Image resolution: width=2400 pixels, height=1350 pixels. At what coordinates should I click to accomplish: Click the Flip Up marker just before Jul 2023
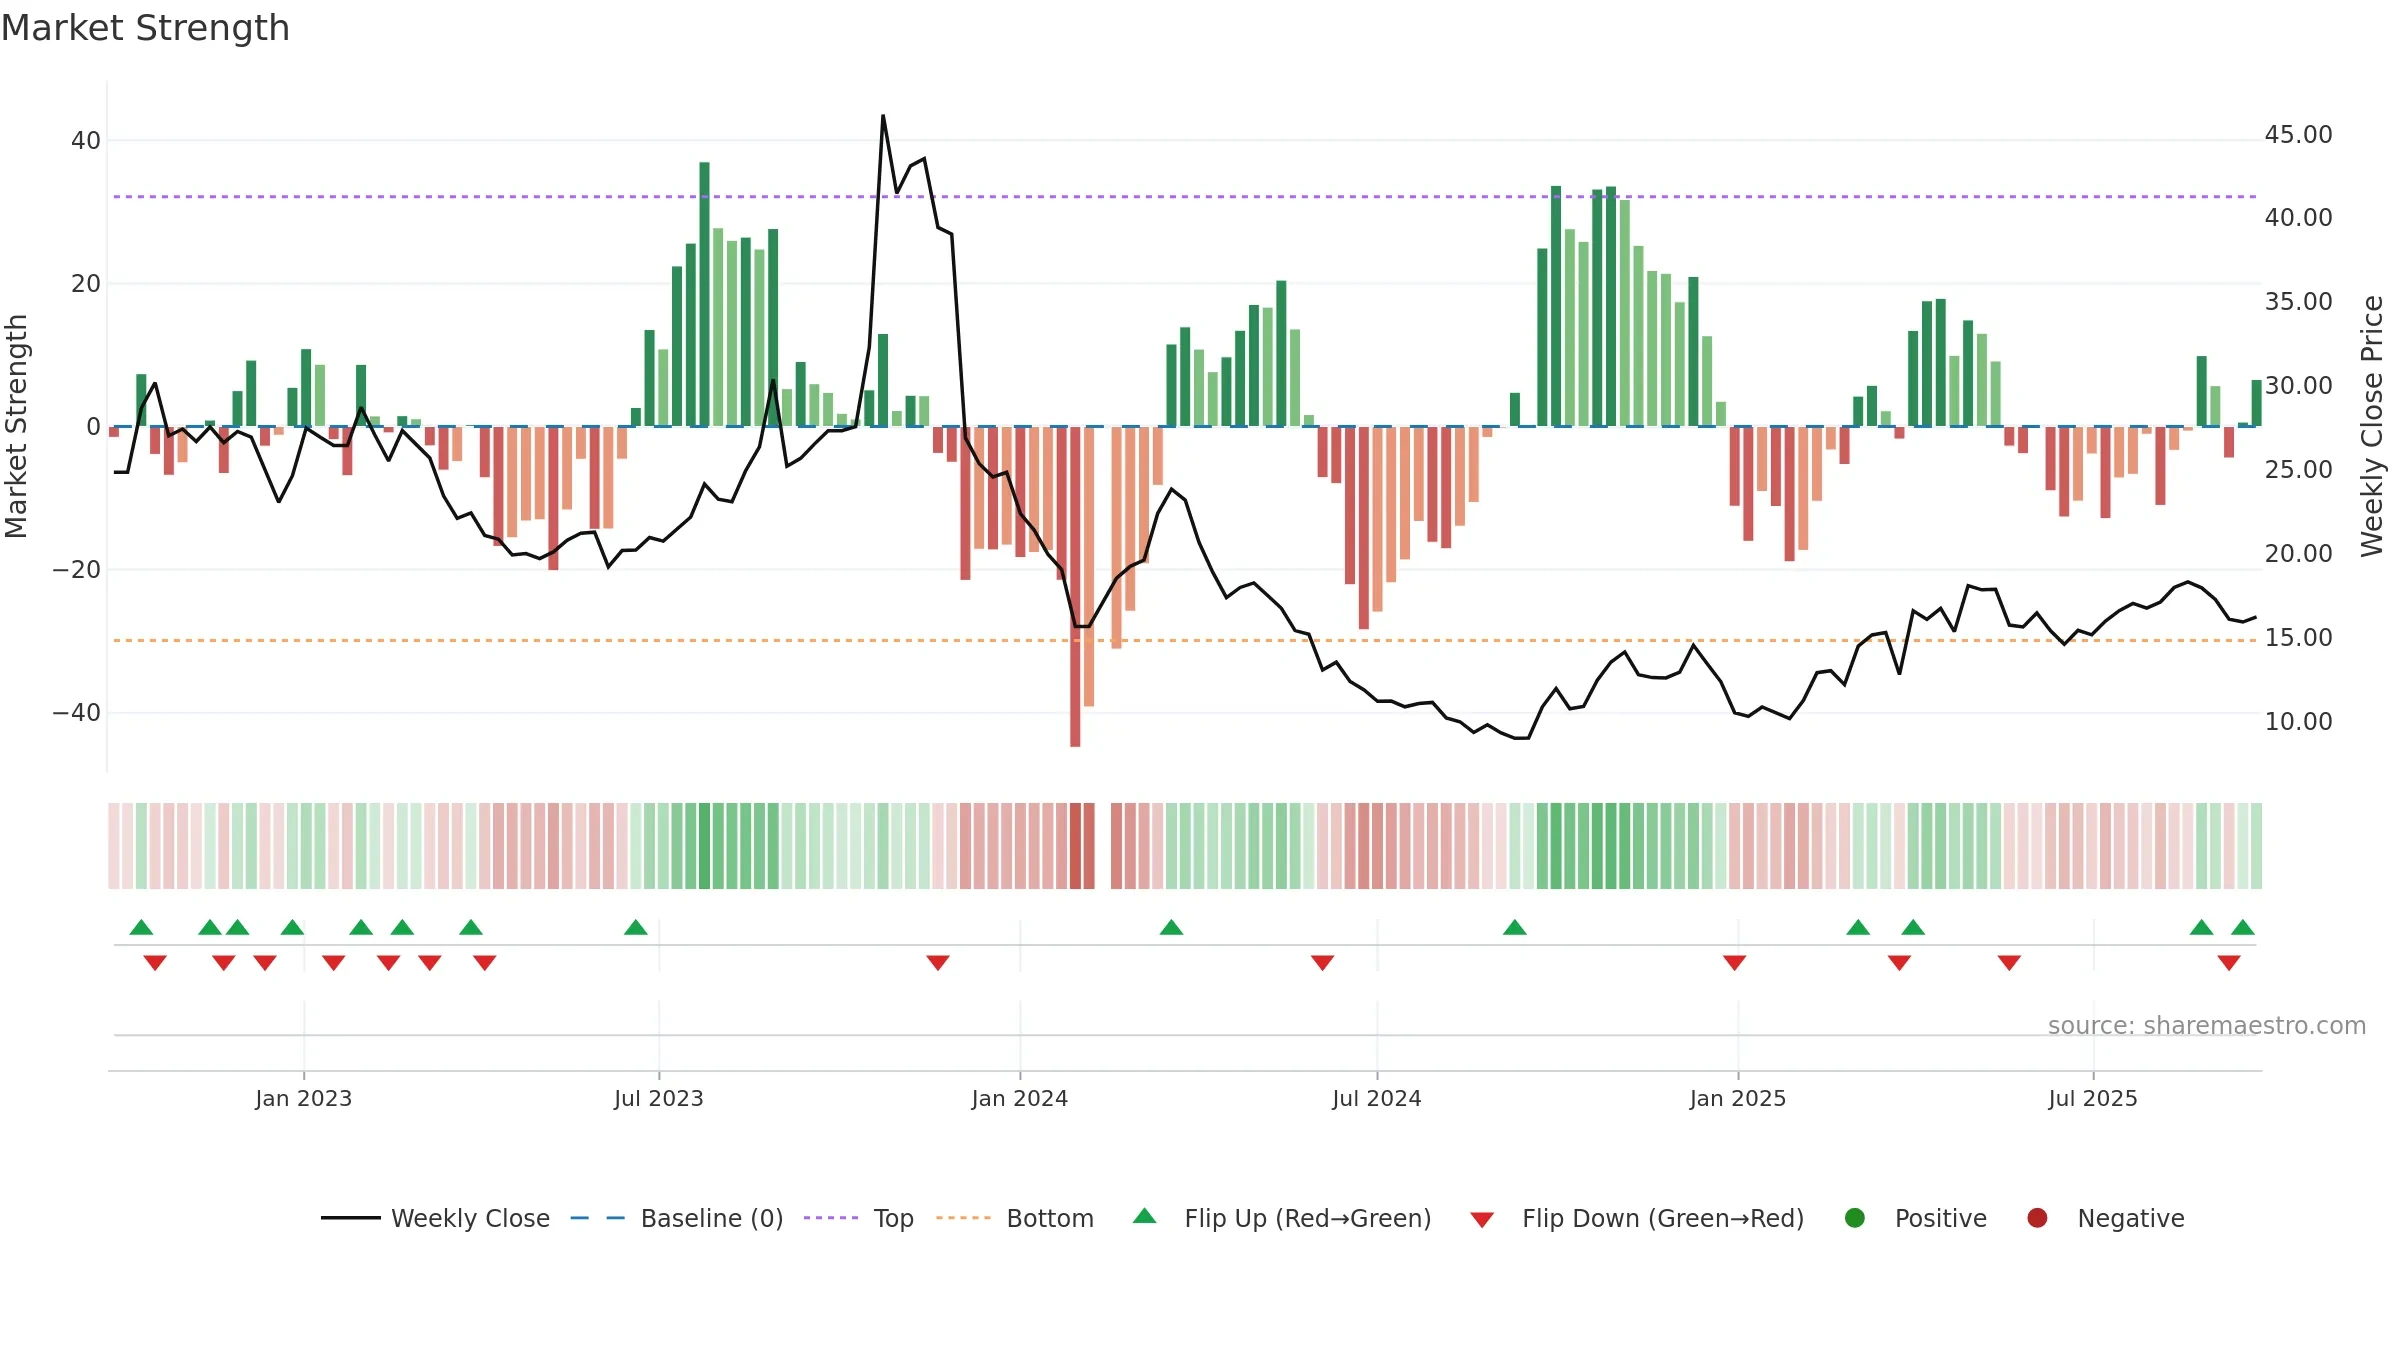[636, 927]
